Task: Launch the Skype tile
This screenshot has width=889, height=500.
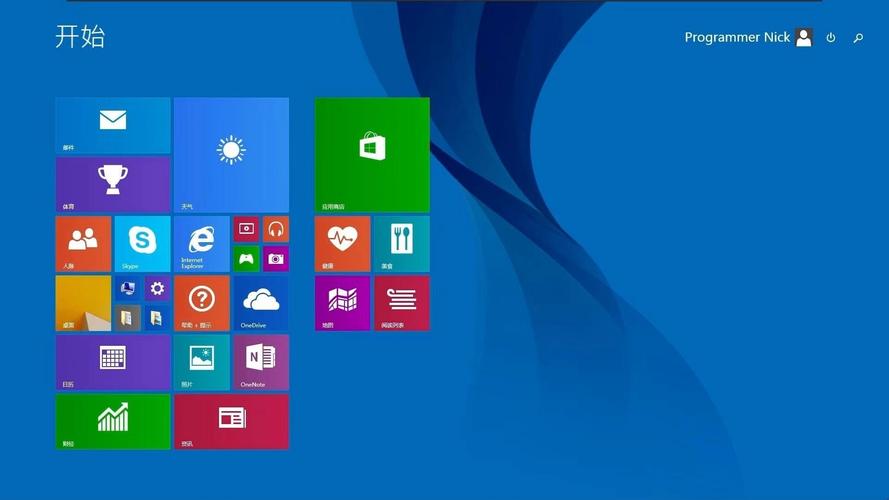Action: click(x=142, y=244)
